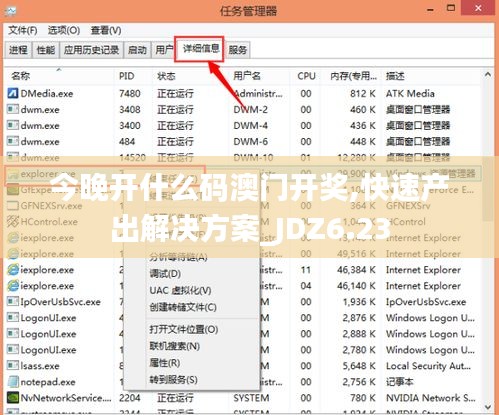Sort by the CPU column header
The height and width of the screenshot is (415, 499).
(x=306, y=76)
